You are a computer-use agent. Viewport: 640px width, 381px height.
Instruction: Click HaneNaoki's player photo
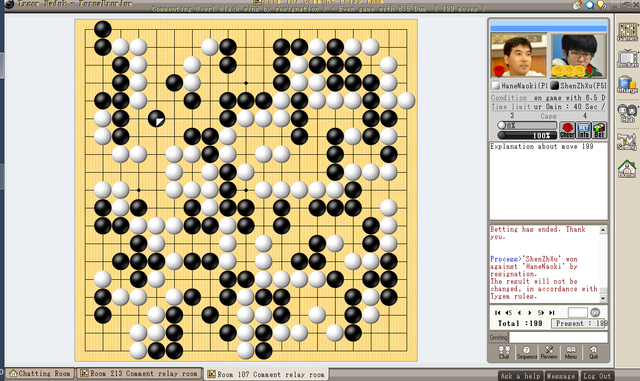[519, 56]
